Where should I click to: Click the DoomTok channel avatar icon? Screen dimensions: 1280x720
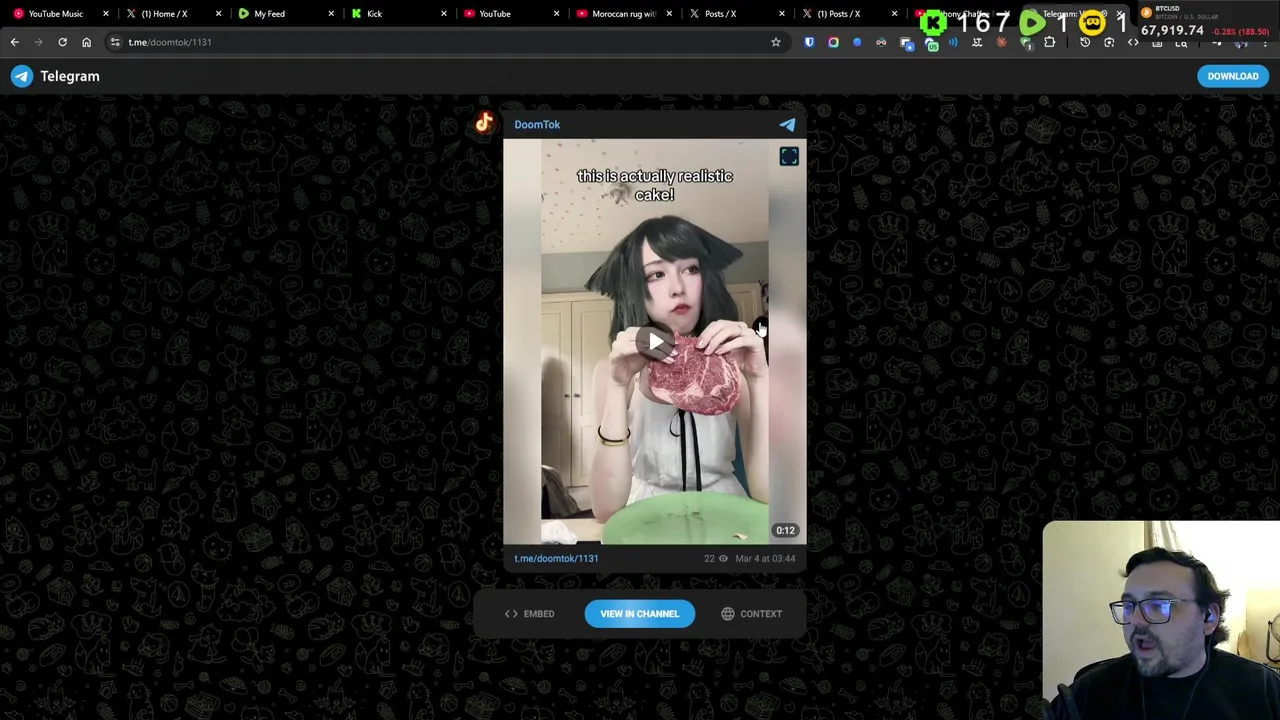point(484,123)
